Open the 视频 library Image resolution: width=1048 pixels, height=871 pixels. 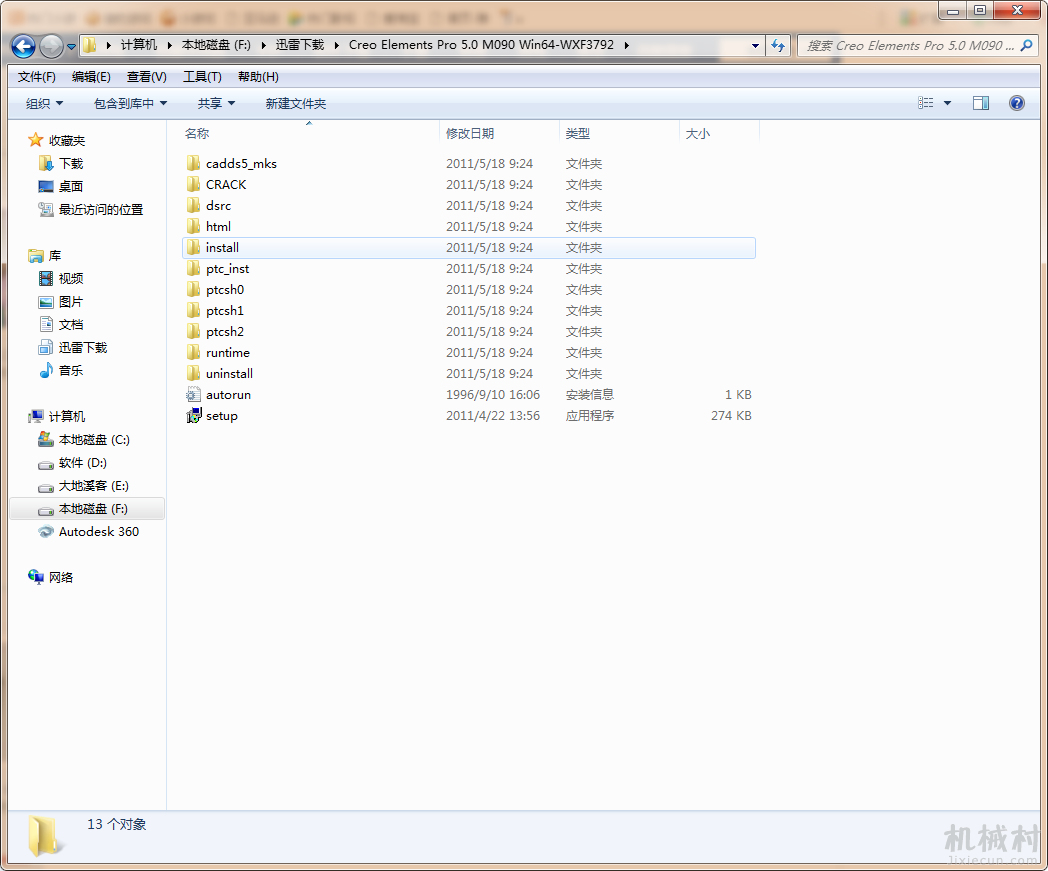pos(71,279)
